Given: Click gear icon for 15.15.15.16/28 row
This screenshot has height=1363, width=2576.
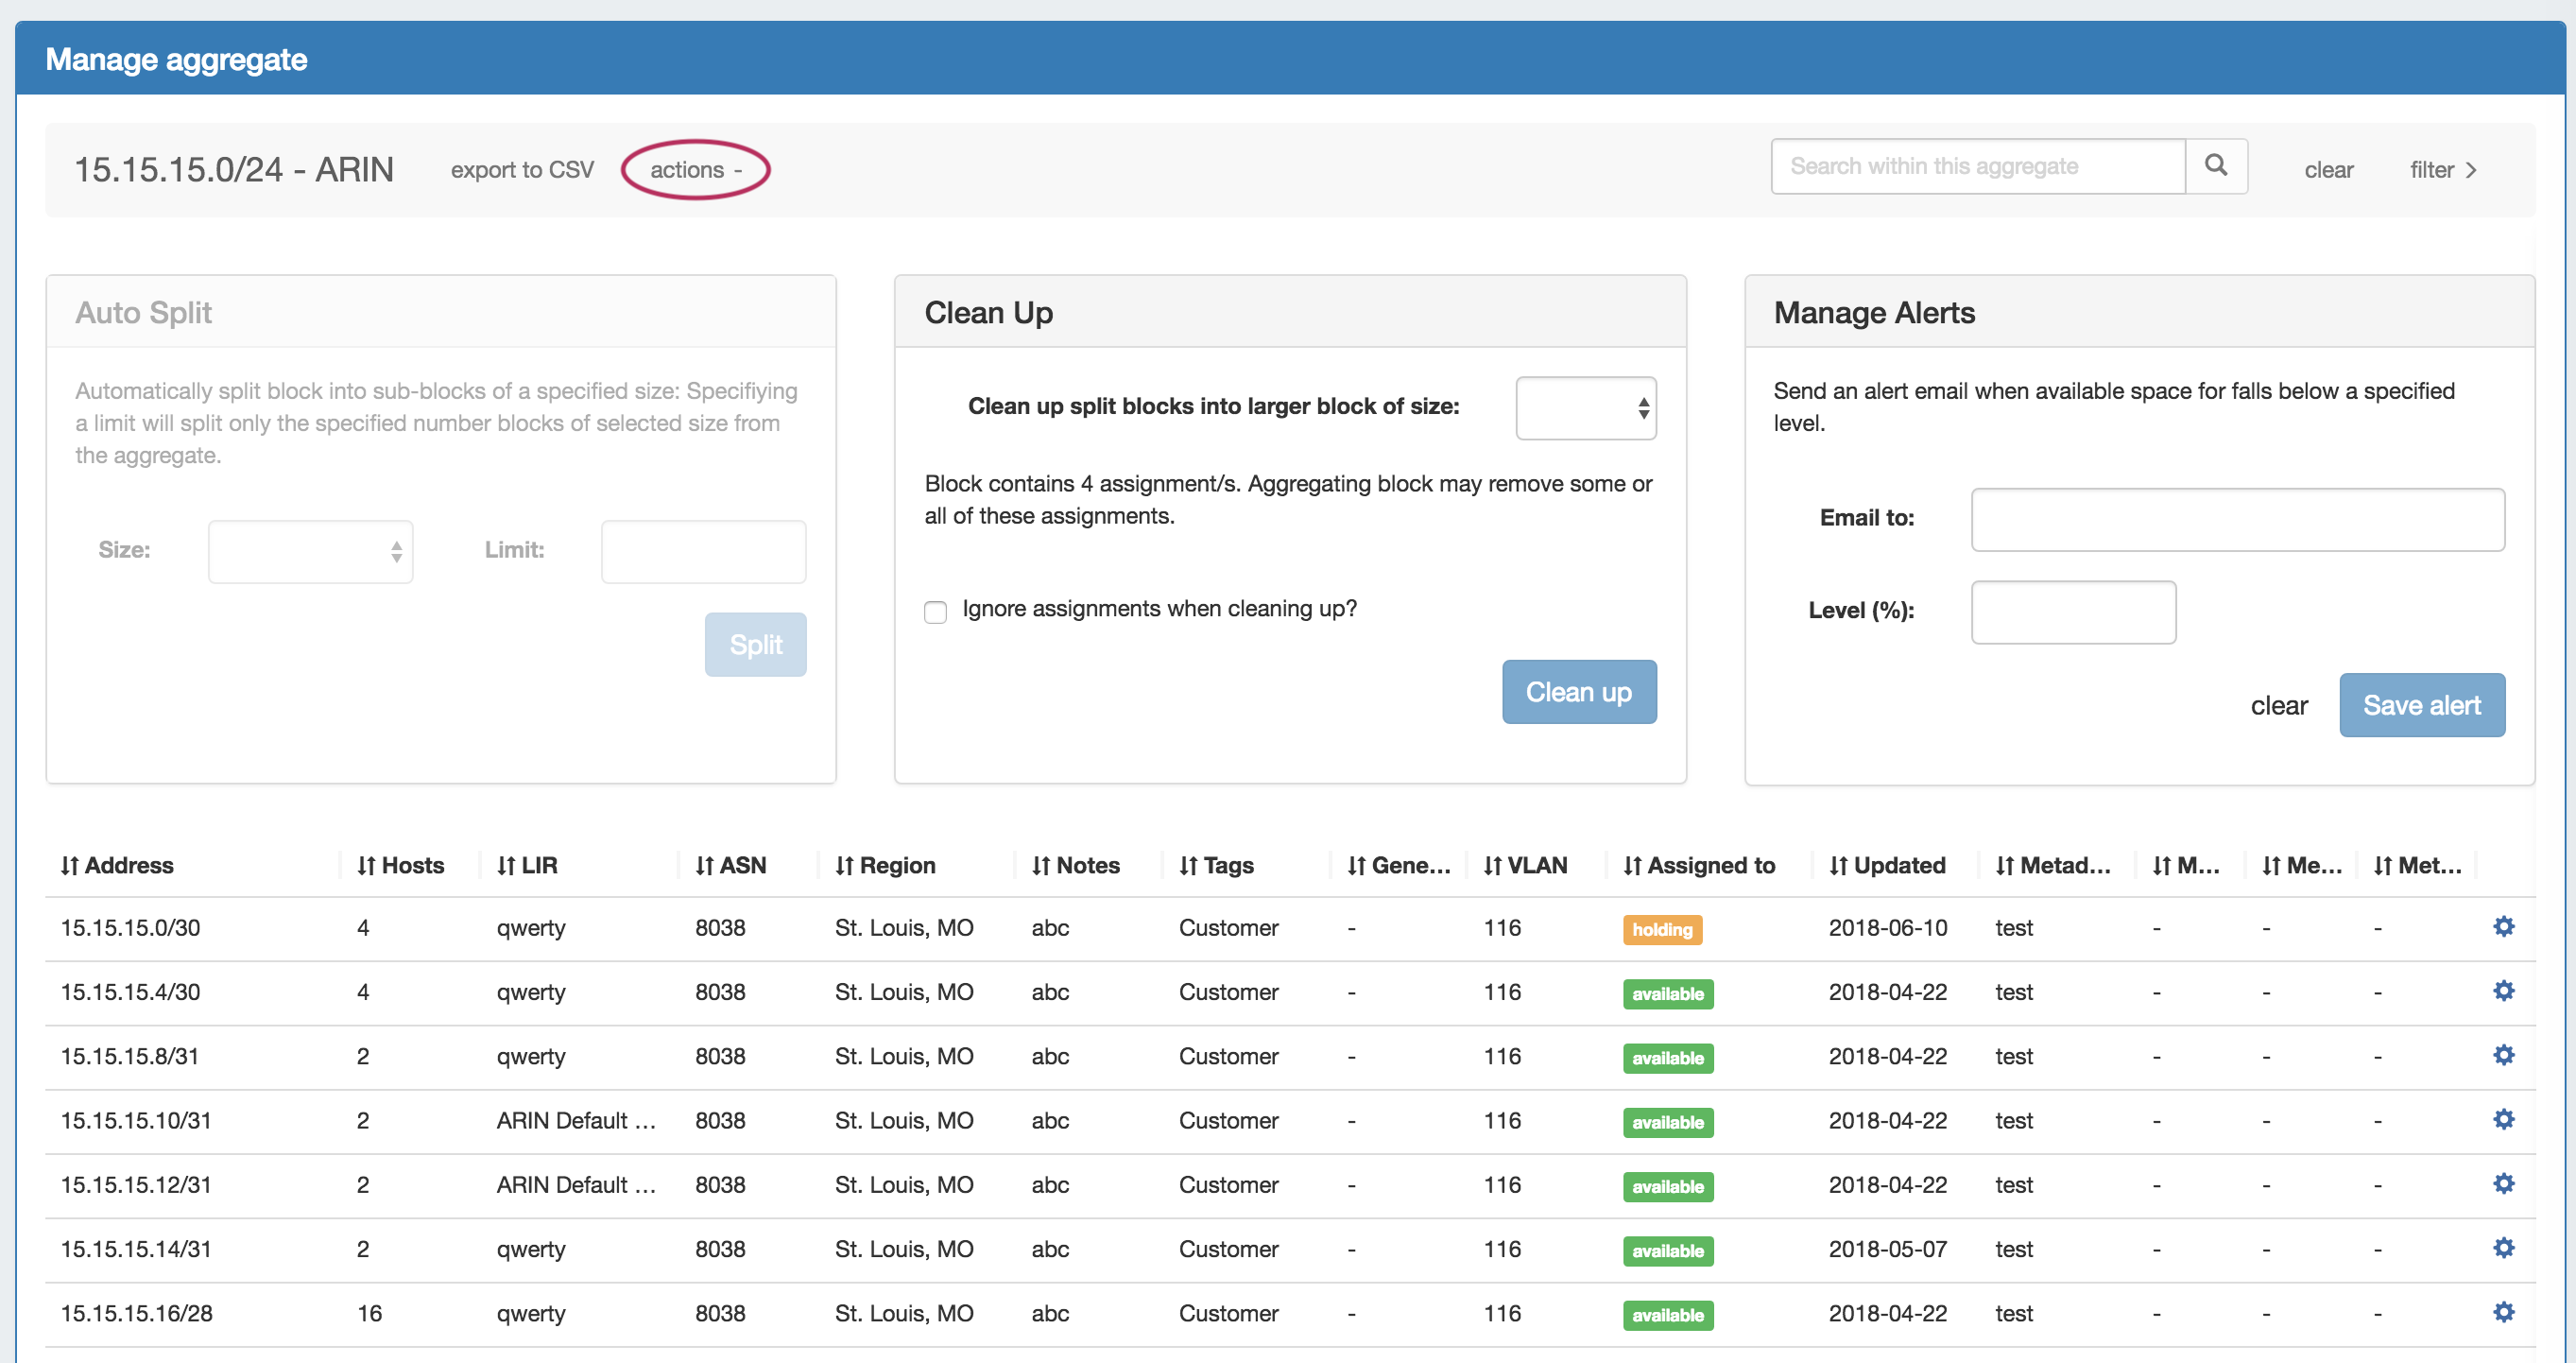Looking at the screenshot, I should coord(2502,1312).
